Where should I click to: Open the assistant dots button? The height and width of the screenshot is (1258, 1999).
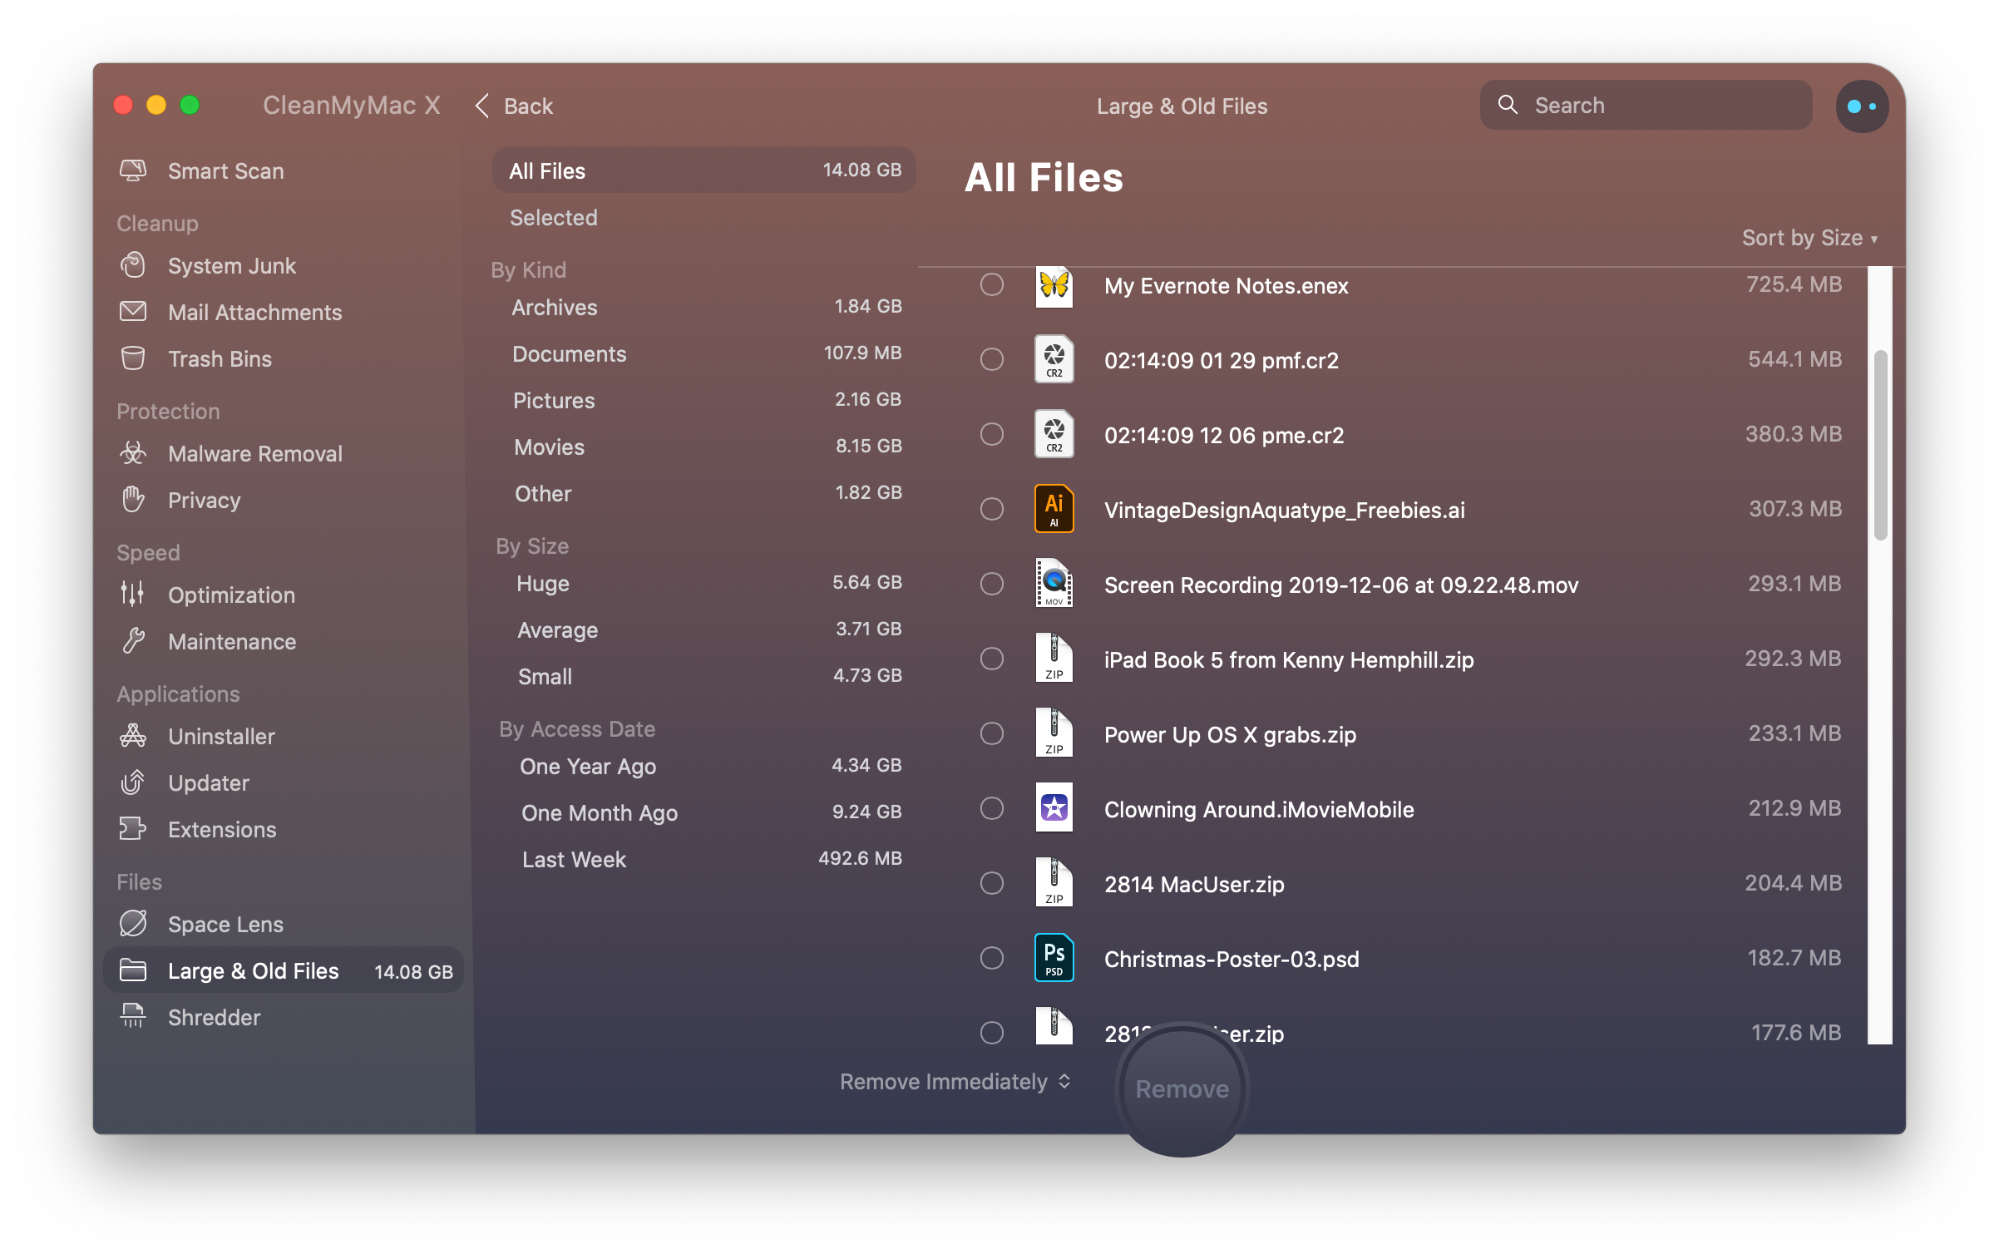pos(1861,106)
